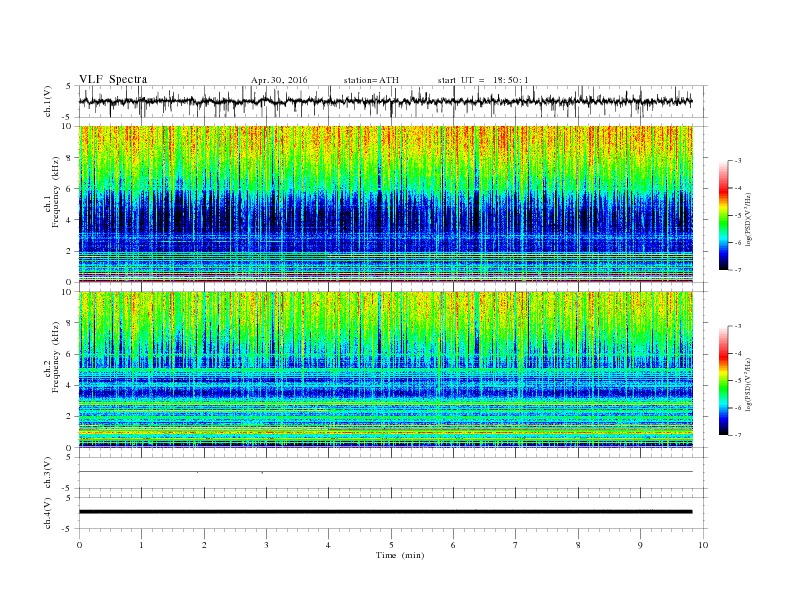Click time axis tick label '6'
The image size is (792, 612).
pos(453,545)
